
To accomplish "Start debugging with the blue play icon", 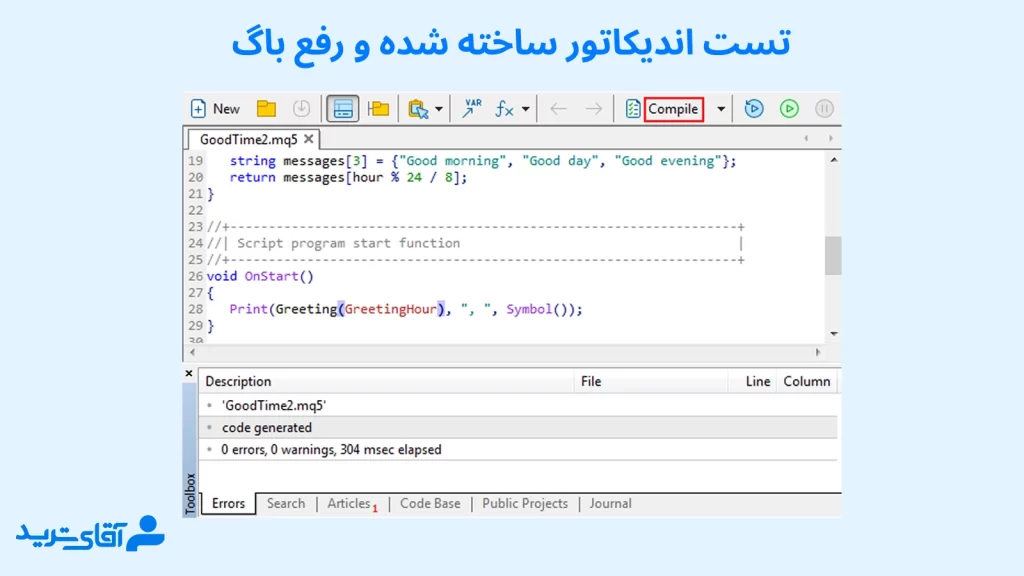I will tap(753, 108).
